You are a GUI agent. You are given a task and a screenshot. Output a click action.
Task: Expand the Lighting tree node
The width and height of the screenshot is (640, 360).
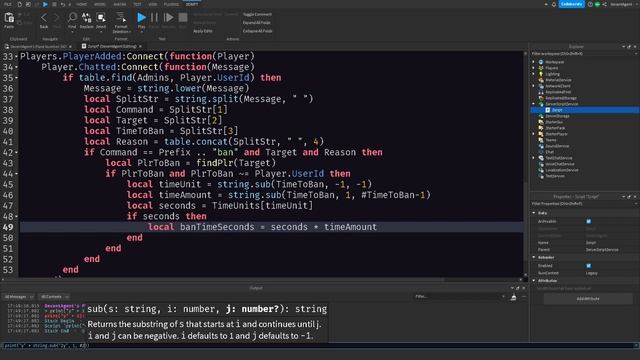tap(533, 74)
